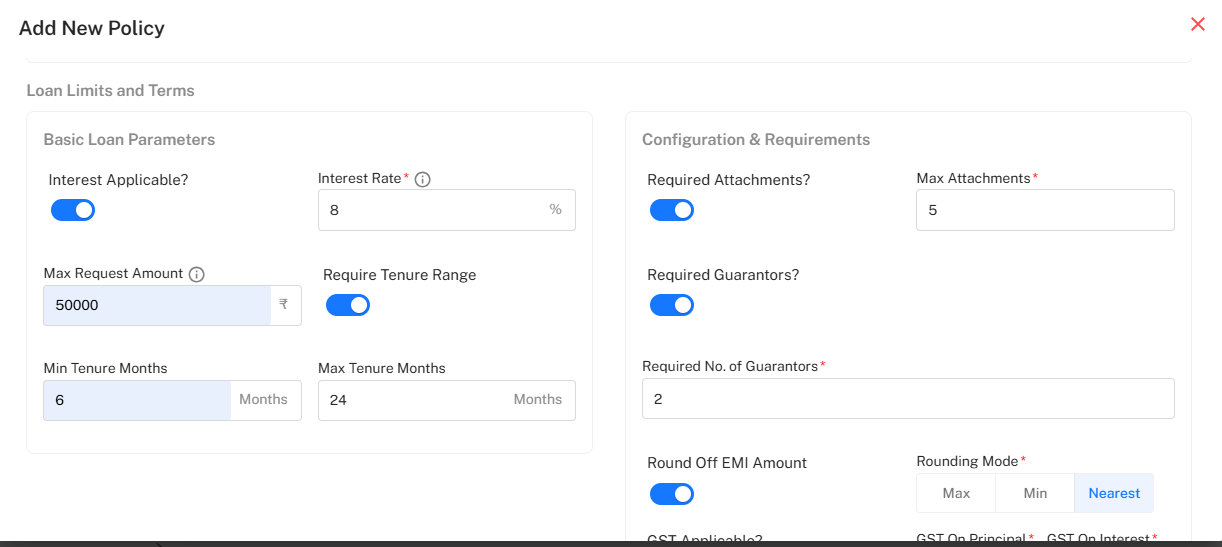1222x547 pixels.
Task: Turn off Required Attachments switch
Action: tap(672, 210)
